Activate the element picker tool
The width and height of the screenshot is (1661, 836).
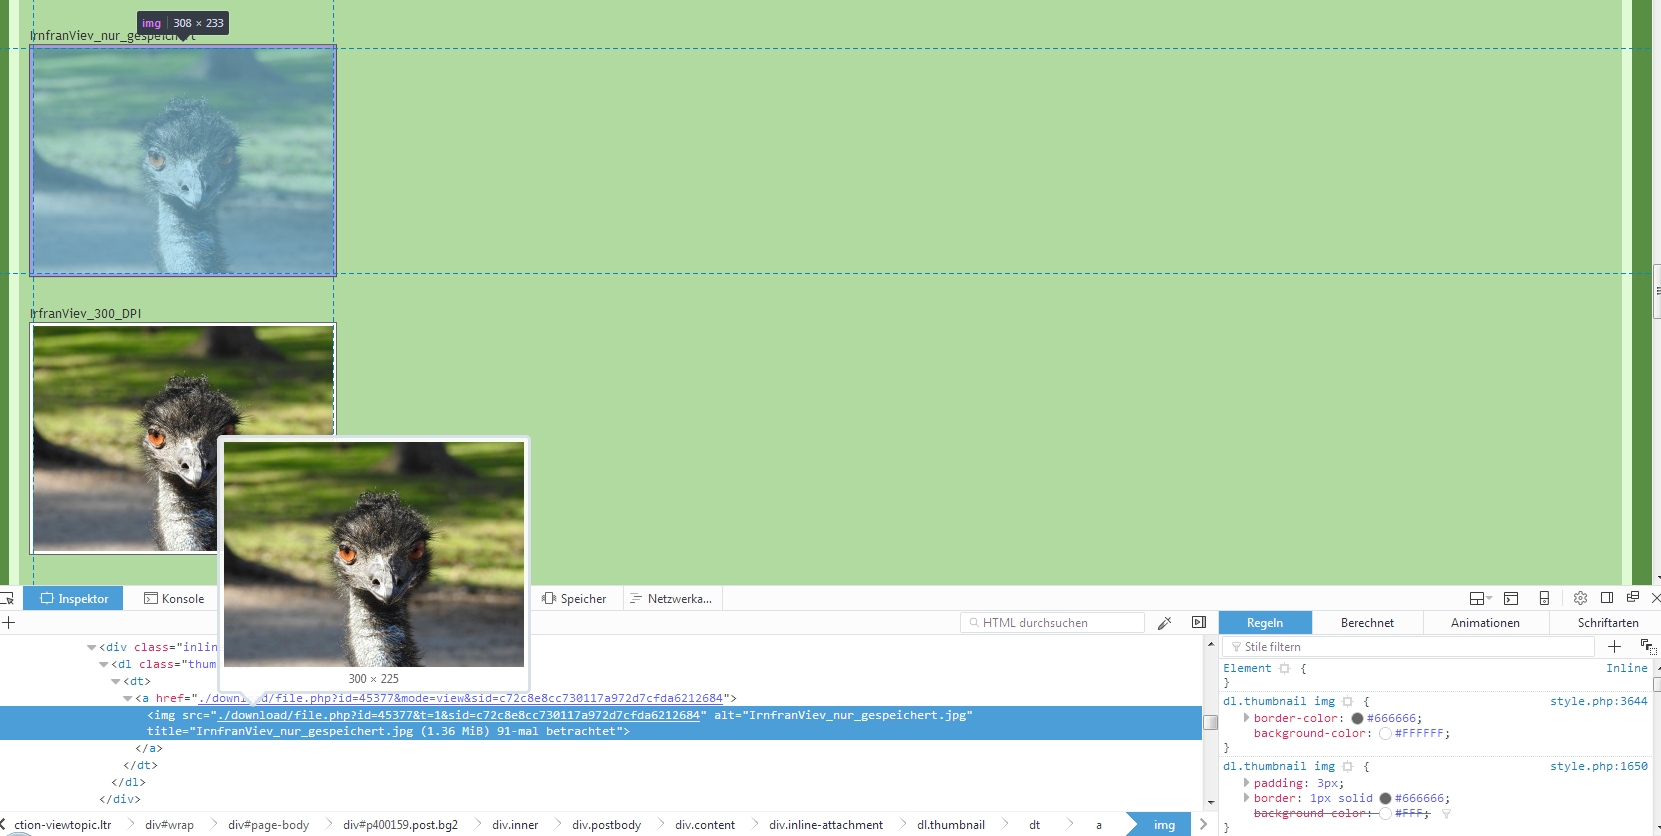7,599
